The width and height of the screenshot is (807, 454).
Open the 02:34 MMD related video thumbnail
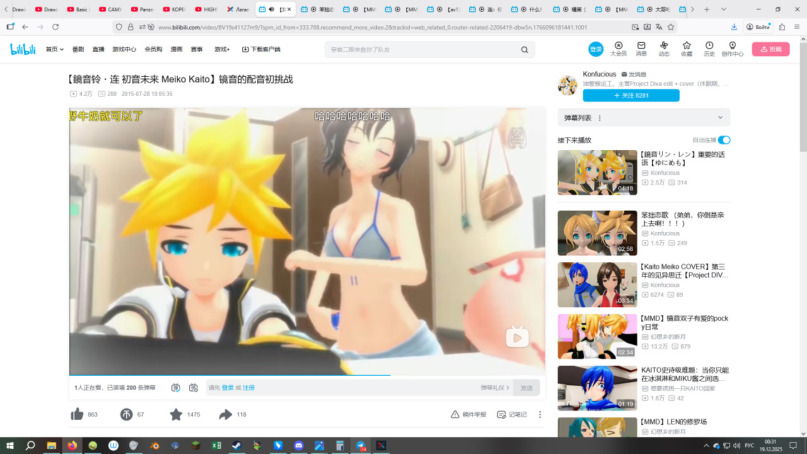point(597,336)
